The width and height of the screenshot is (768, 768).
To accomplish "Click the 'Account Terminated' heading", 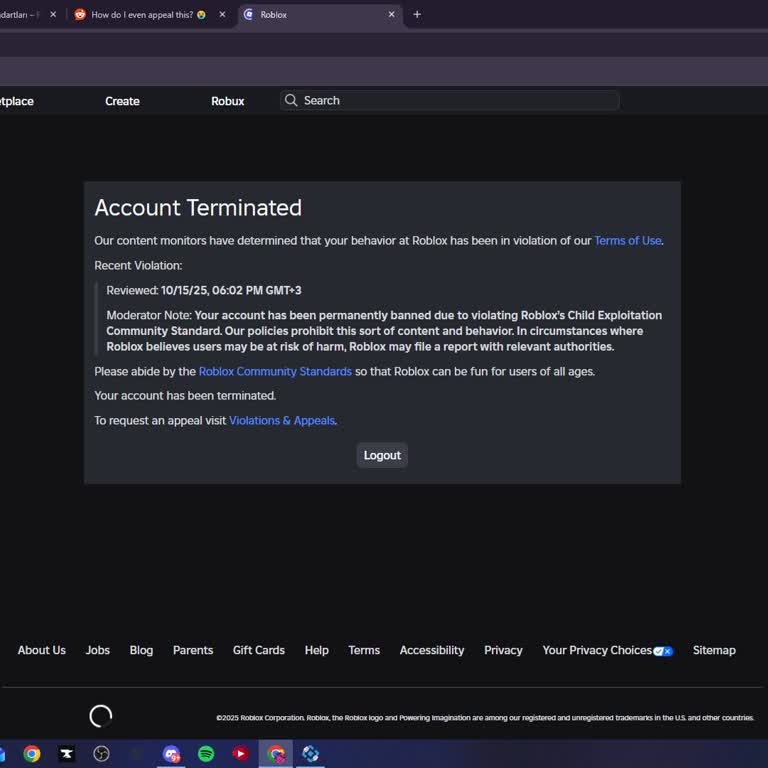I will pyautogui.click(x=198, y=208).
